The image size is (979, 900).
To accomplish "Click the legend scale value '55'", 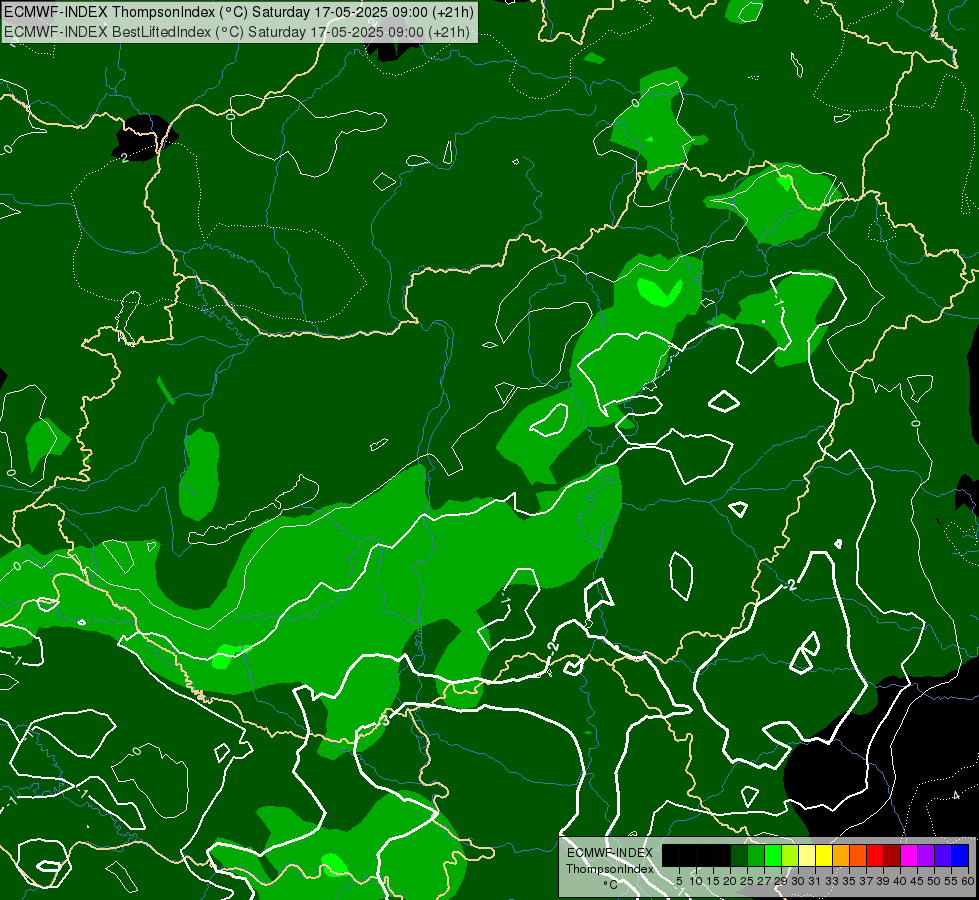I will 952,881.
